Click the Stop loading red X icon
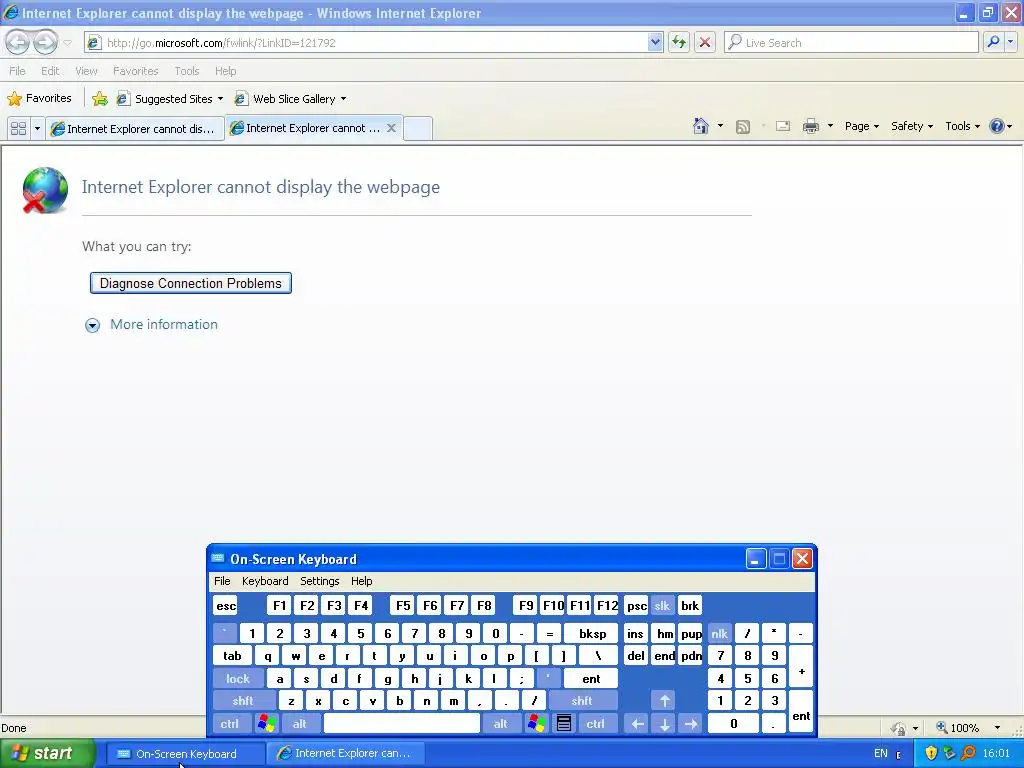The width and height of the screenshot is (1024, 768). point(705,42)
